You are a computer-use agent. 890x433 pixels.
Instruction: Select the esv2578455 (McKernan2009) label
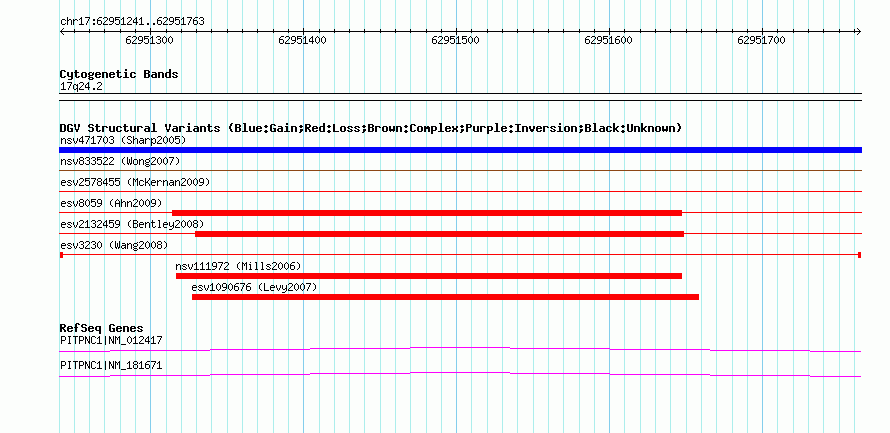[135, 182]
